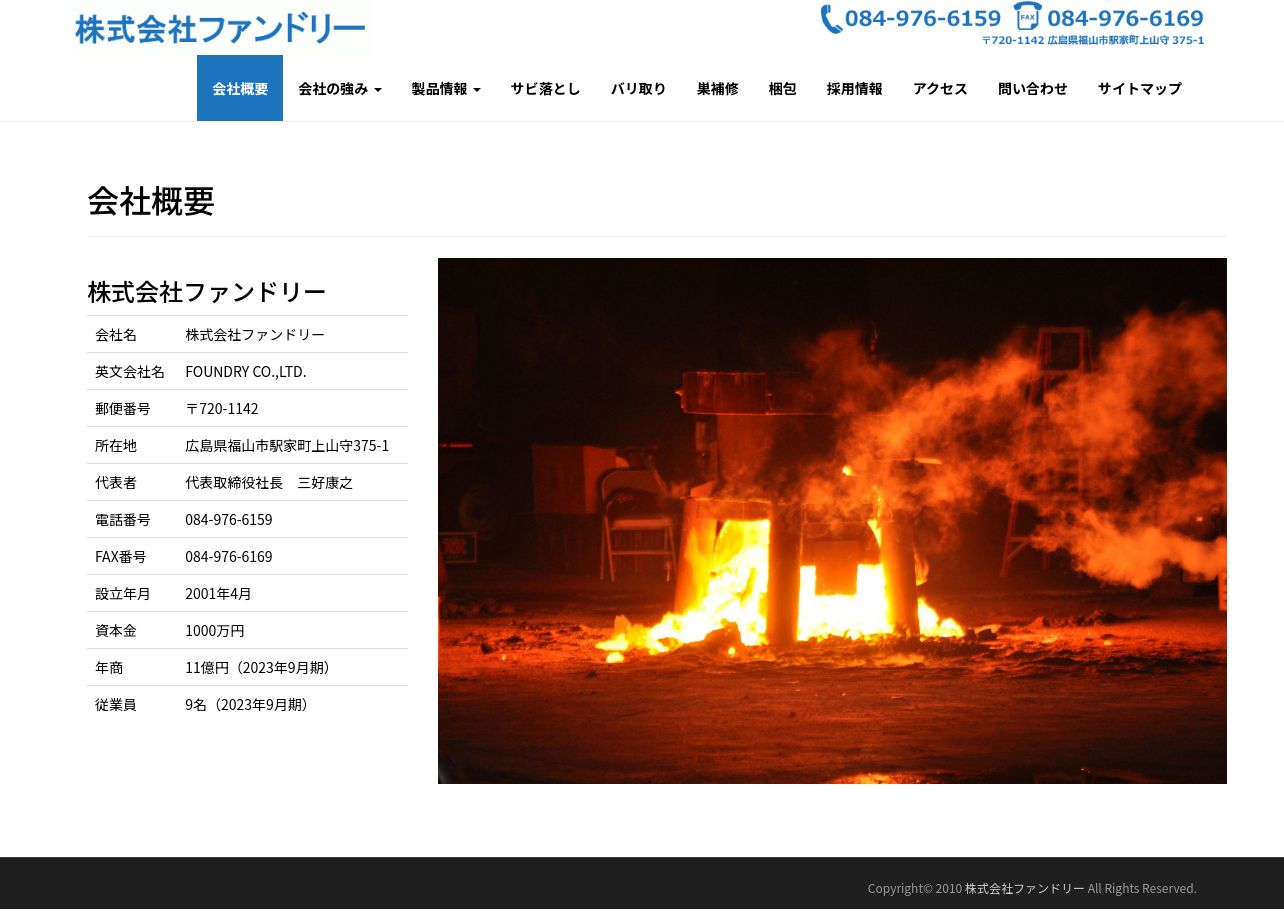Click the 会社概要 page heading

(x=151, y=201)
